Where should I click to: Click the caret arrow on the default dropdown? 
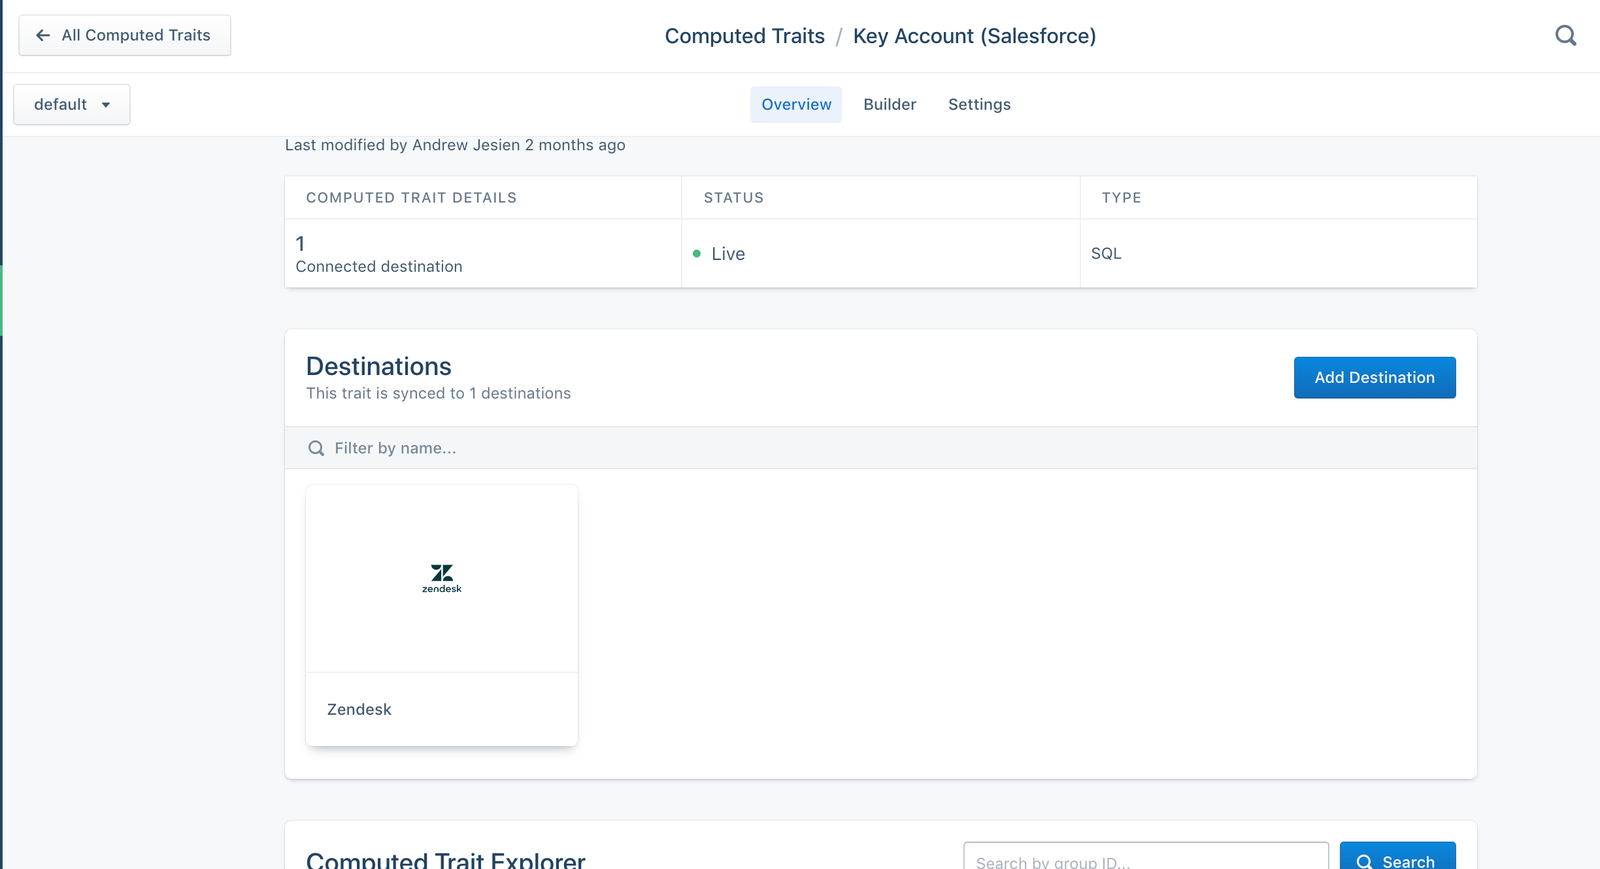pos(106,105)
